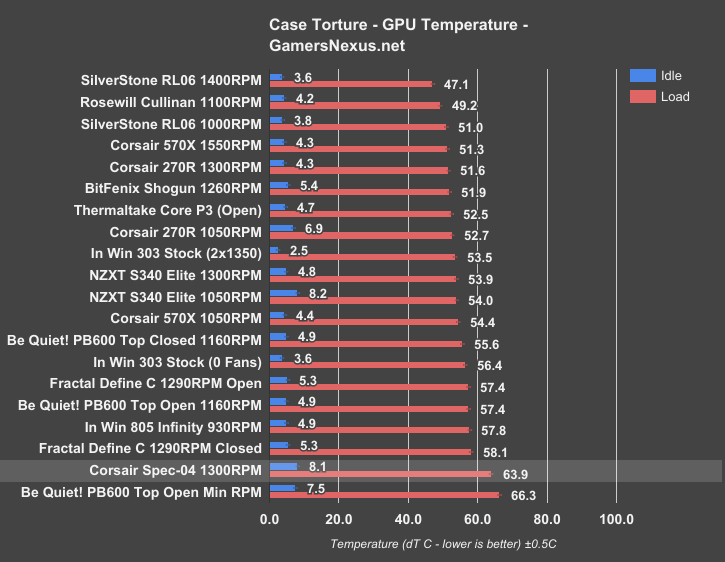The height and width of the screenshot is (562, 725).
Task: Click the Load legend label
Action: pos(677,97)
